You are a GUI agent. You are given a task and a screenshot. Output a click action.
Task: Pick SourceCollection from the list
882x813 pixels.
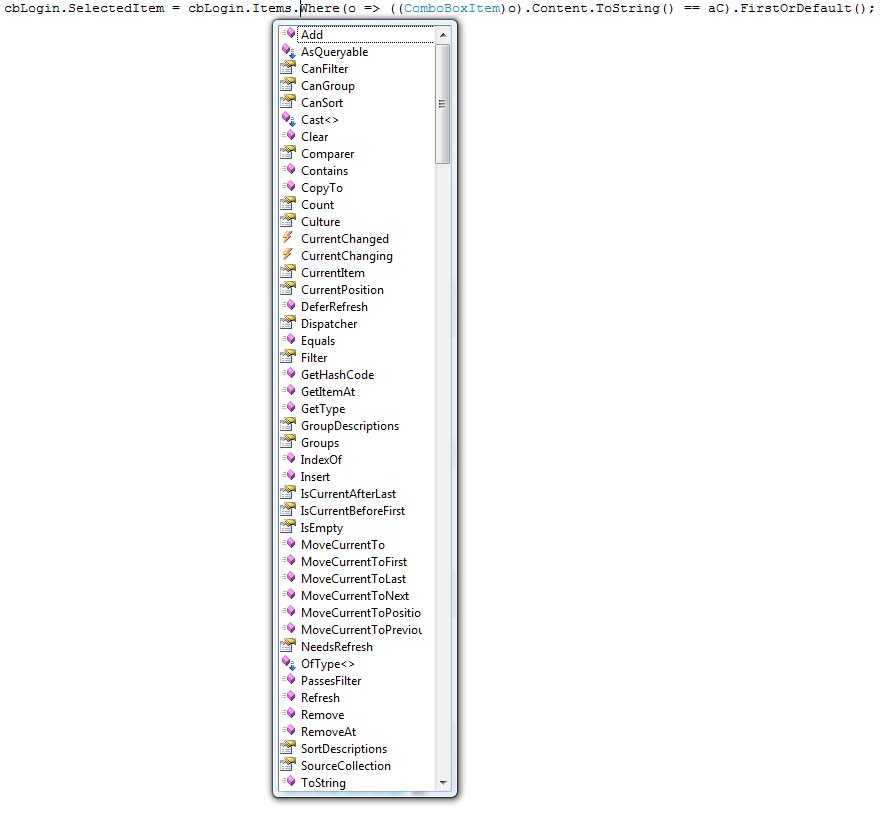345,766
